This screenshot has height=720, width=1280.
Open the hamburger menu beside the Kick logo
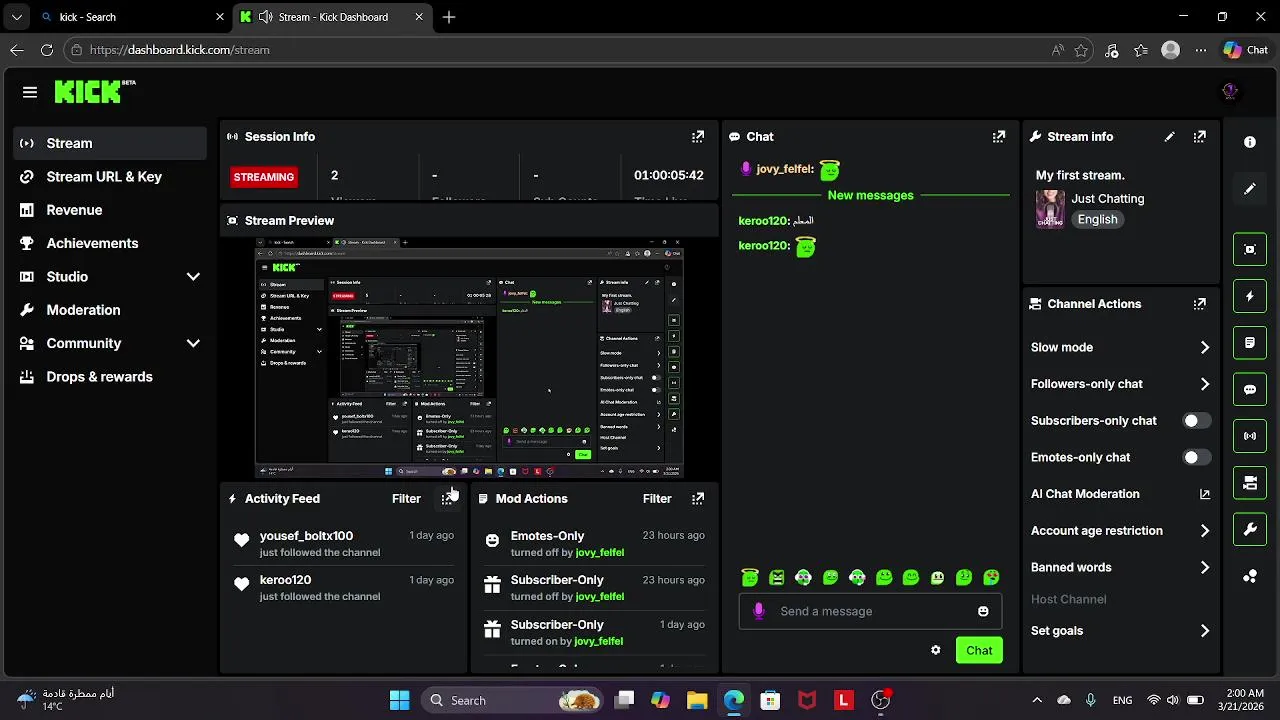coord(30,92)
